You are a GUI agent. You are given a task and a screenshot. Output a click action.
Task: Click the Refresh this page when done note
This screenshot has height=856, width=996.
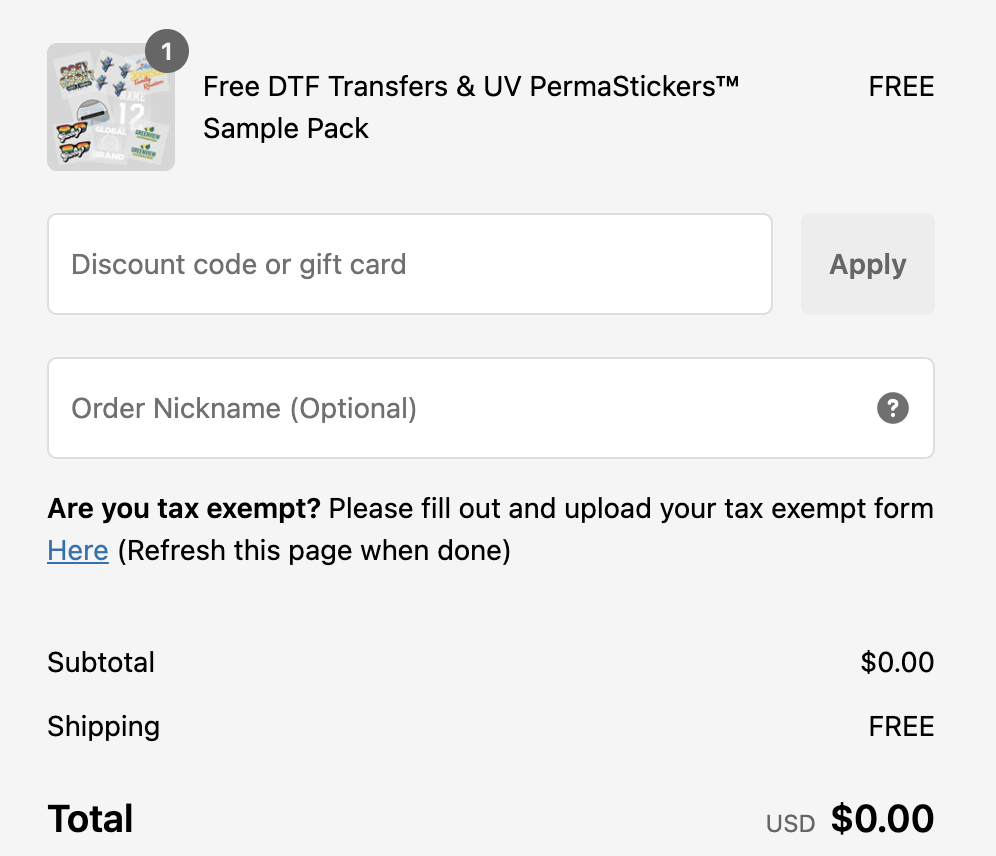[314, 551]
